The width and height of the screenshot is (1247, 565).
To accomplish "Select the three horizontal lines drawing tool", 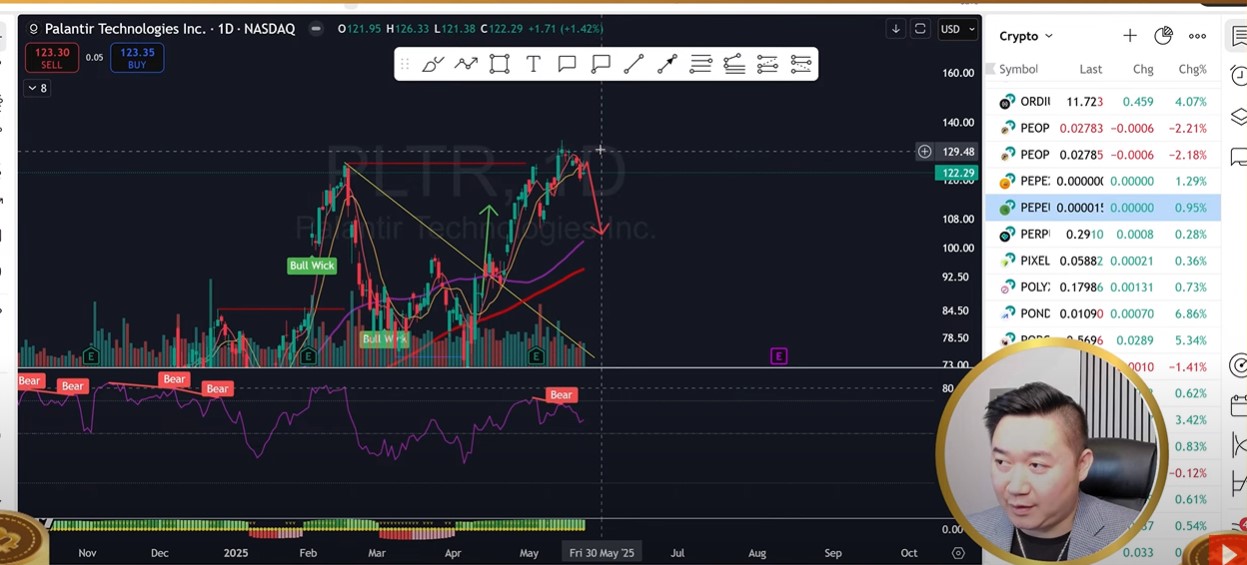I will 701,64.
